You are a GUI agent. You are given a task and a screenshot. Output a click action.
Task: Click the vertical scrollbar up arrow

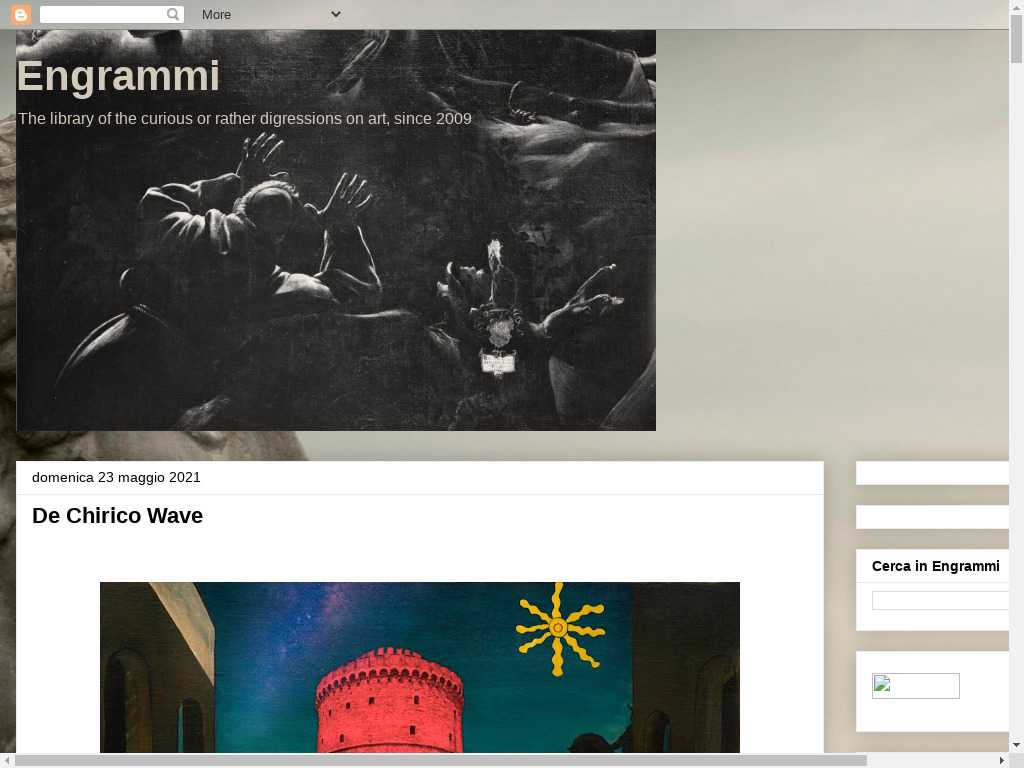click(1016, 6)
